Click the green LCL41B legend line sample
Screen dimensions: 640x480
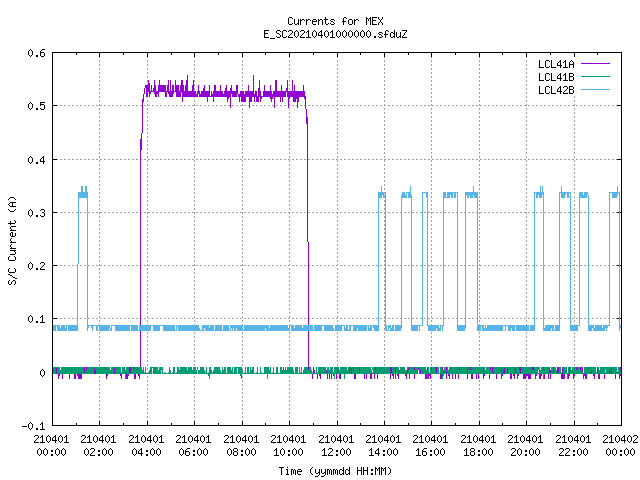(x=595, y=77)
